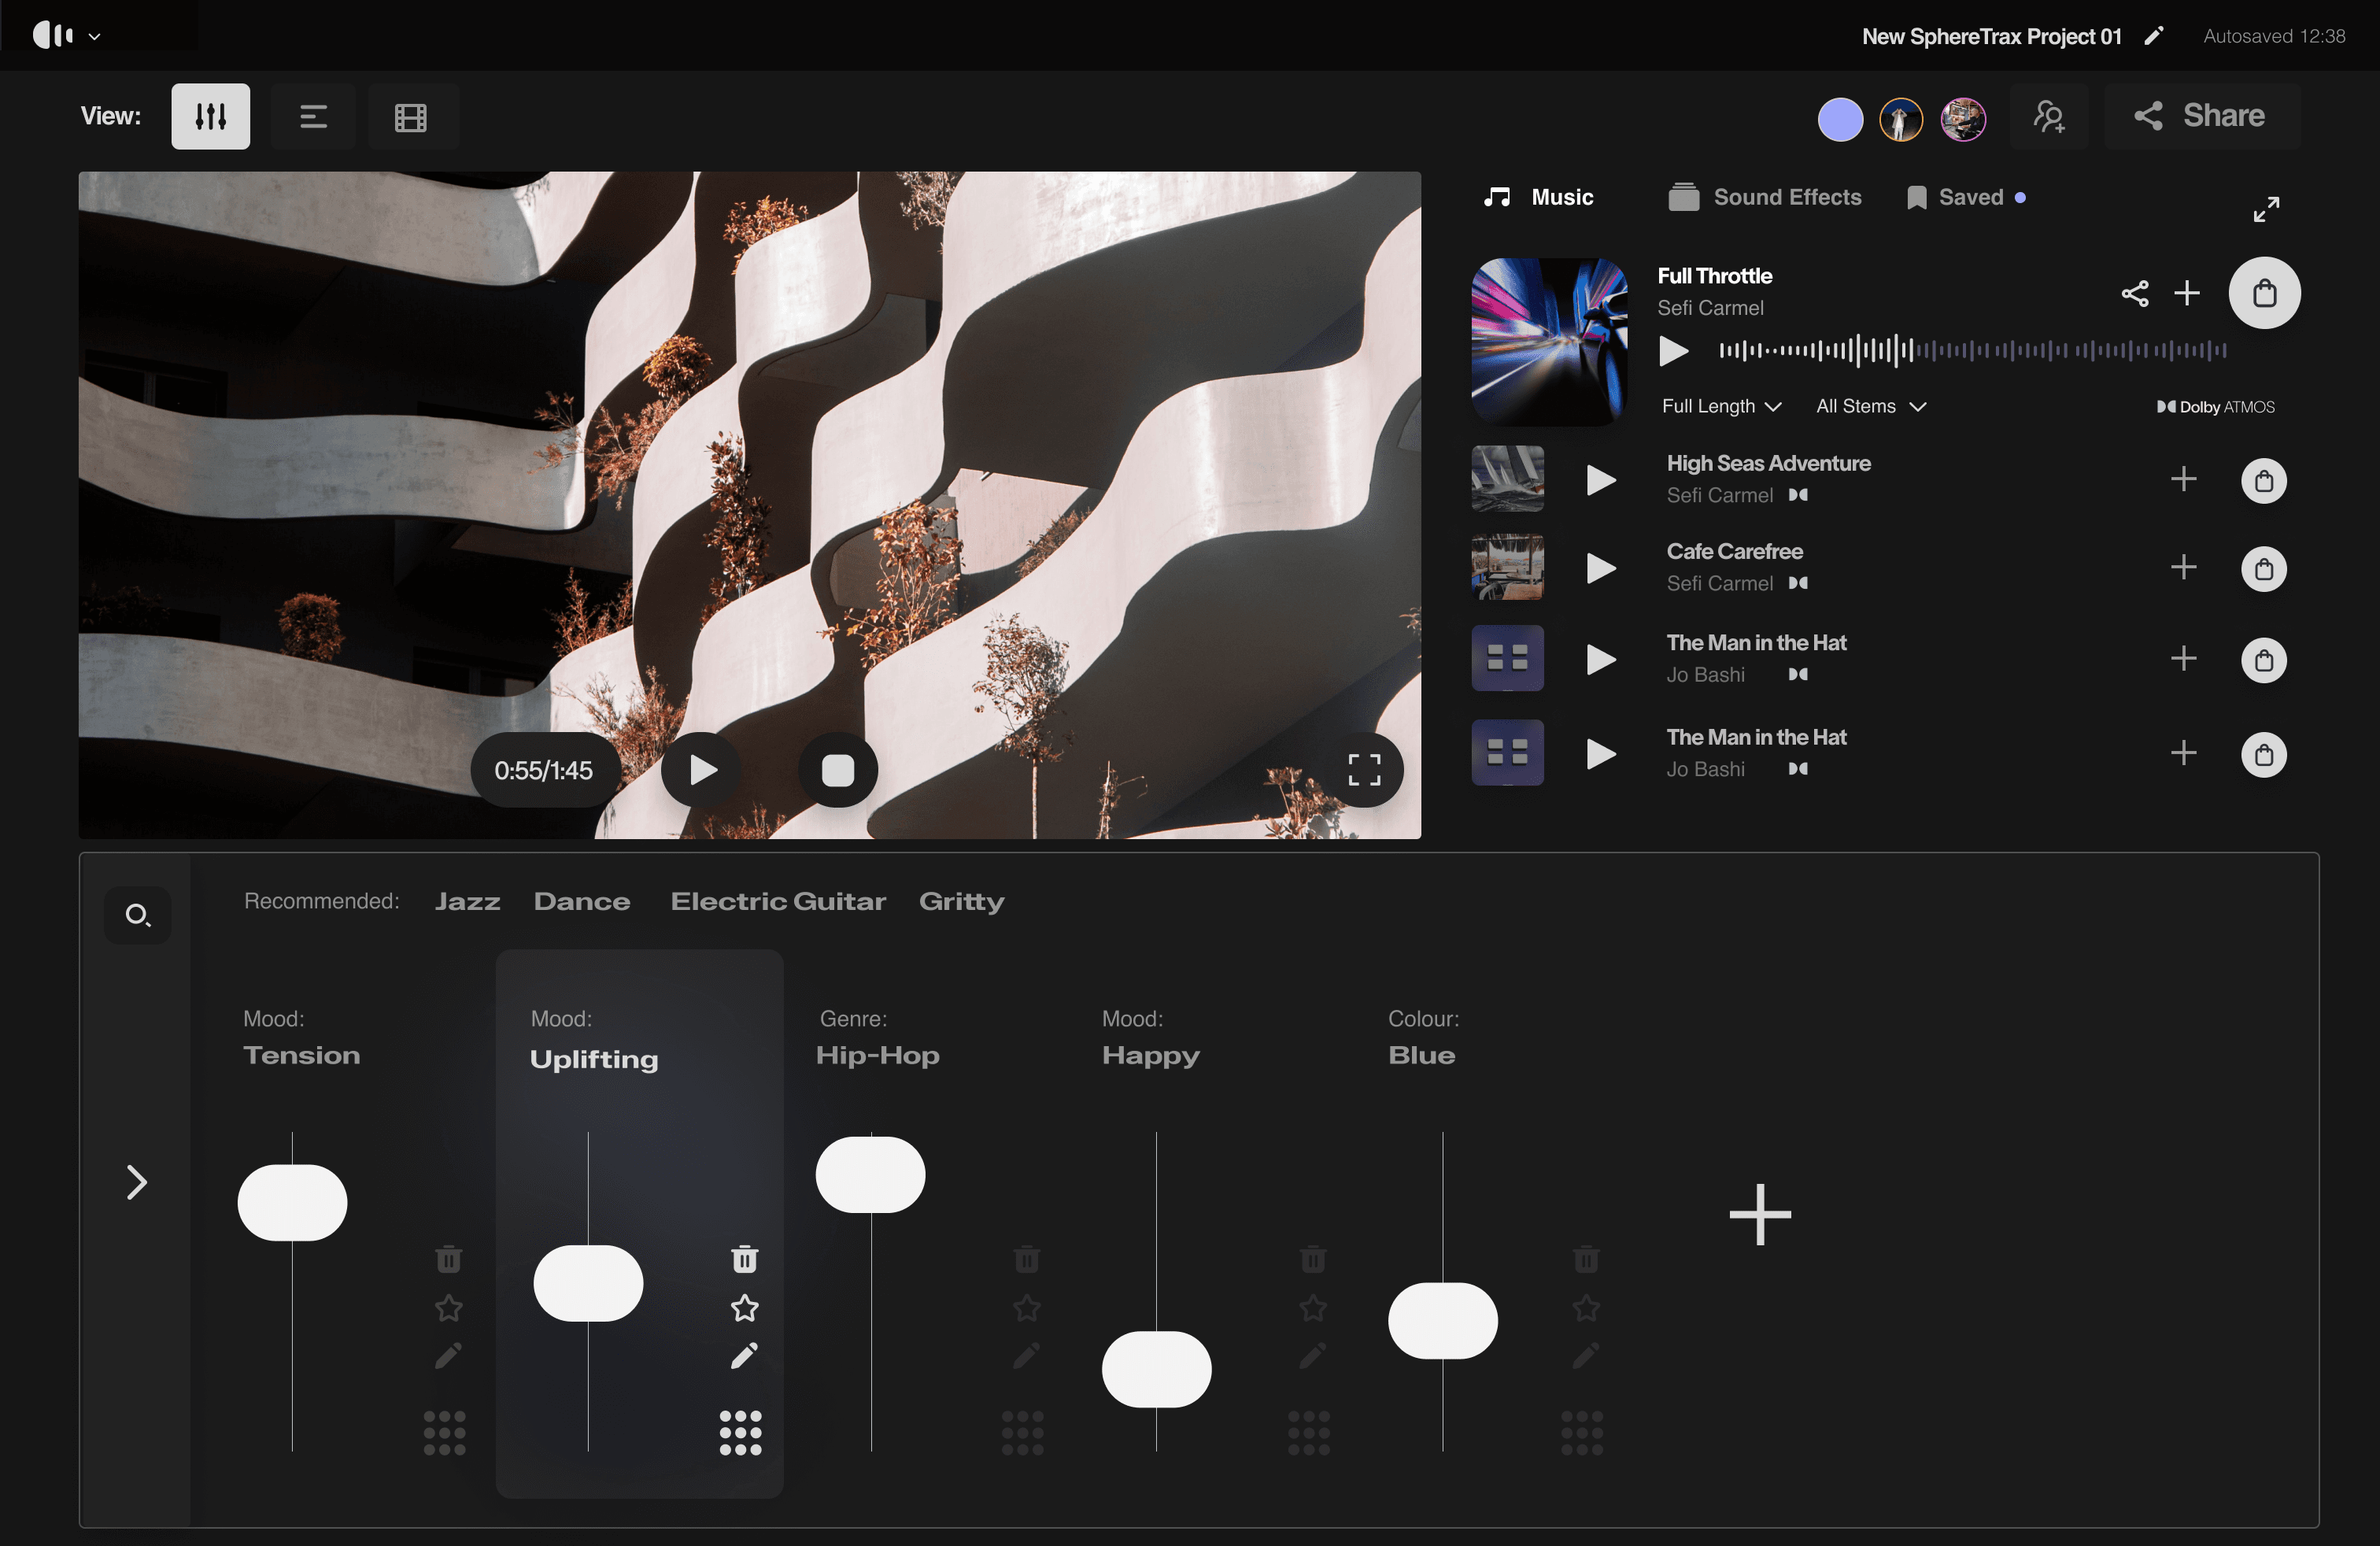Stop the video preview

click(x=838, y=770)
